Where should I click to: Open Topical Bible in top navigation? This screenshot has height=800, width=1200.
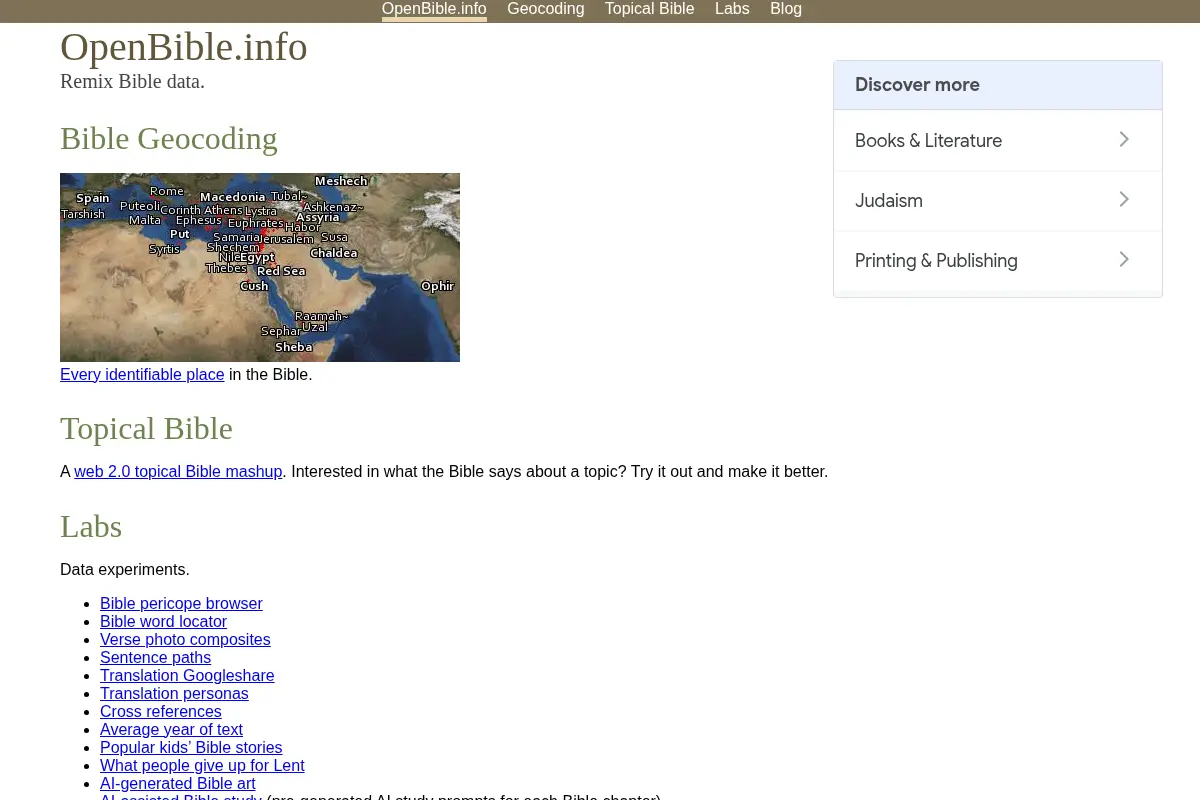point(649,9)
